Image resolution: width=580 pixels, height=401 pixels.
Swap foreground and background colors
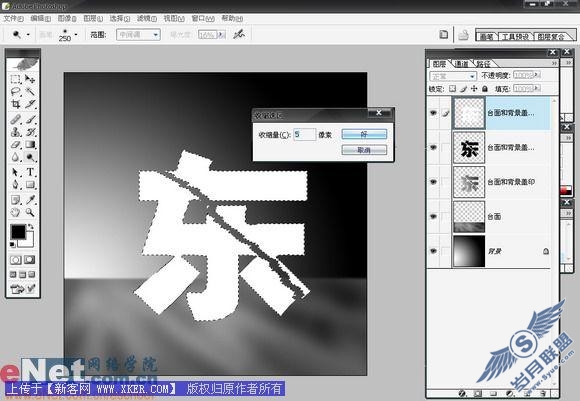point(31,226)
